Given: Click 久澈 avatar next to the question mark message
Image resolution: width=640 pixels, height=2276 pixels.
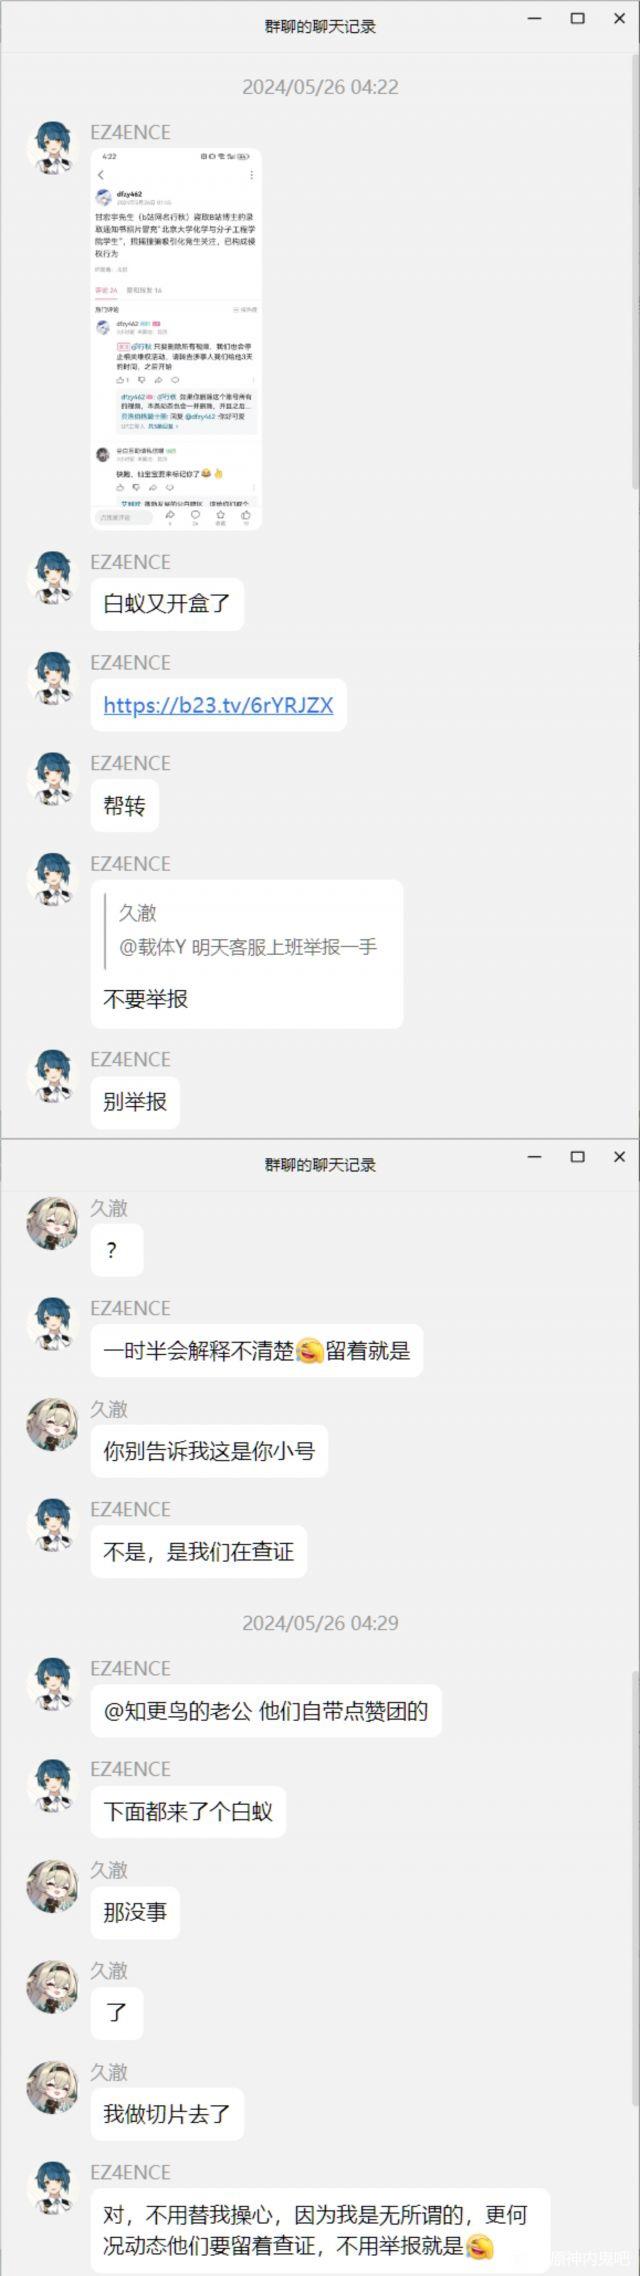Looking at the screenshot, I should (52, 1224).
